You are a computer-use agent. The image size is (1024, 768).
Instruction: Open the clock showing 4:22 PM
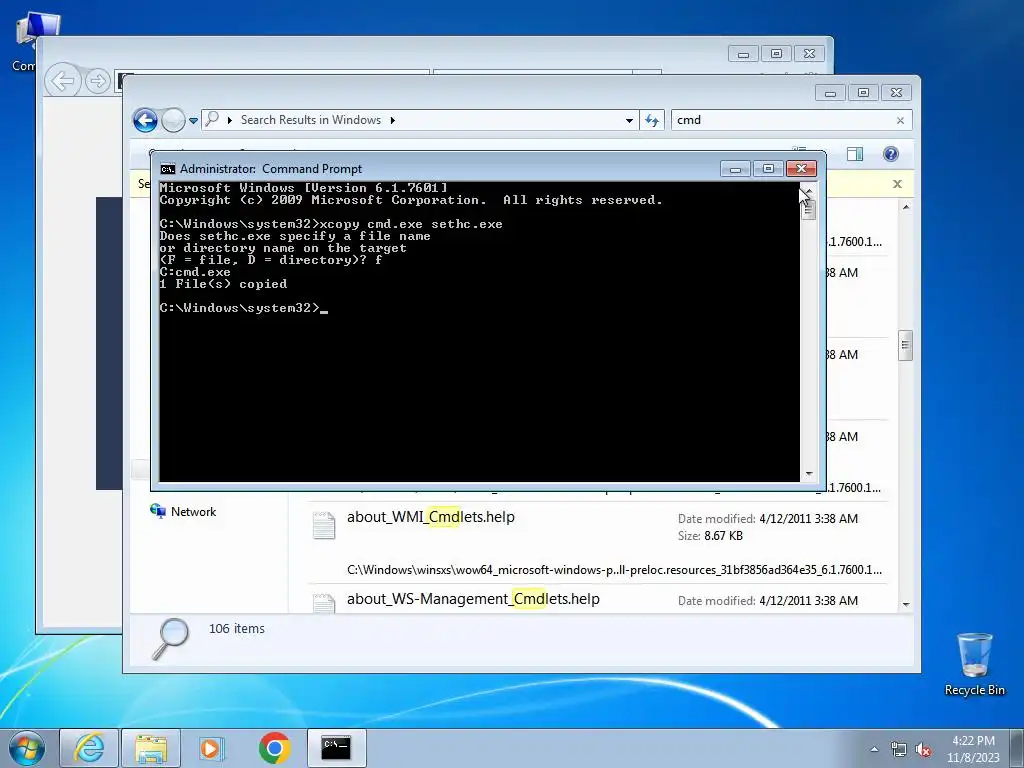[974, 749]
